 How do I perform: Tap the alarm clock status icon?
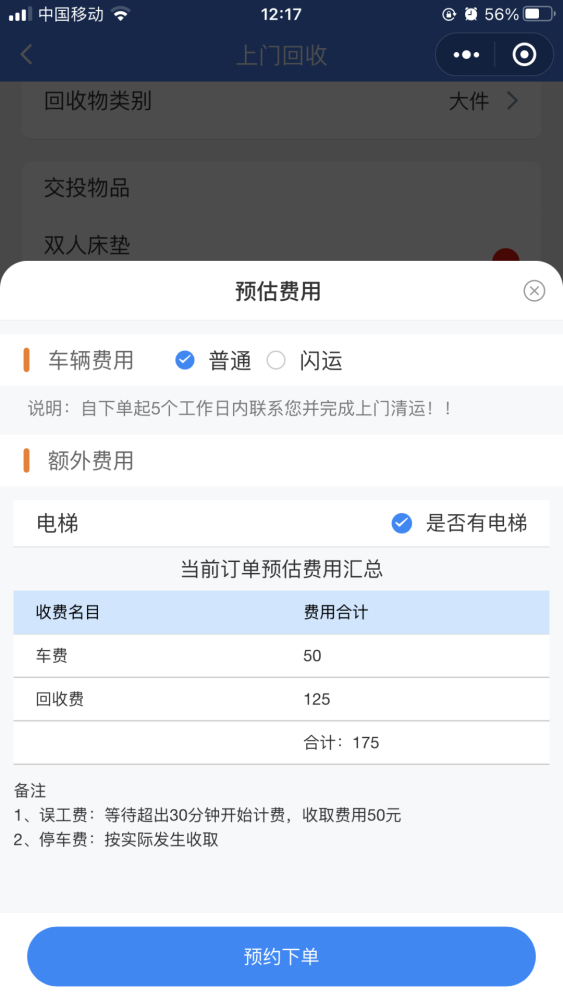pyautogui.click(x=471, y=14)
